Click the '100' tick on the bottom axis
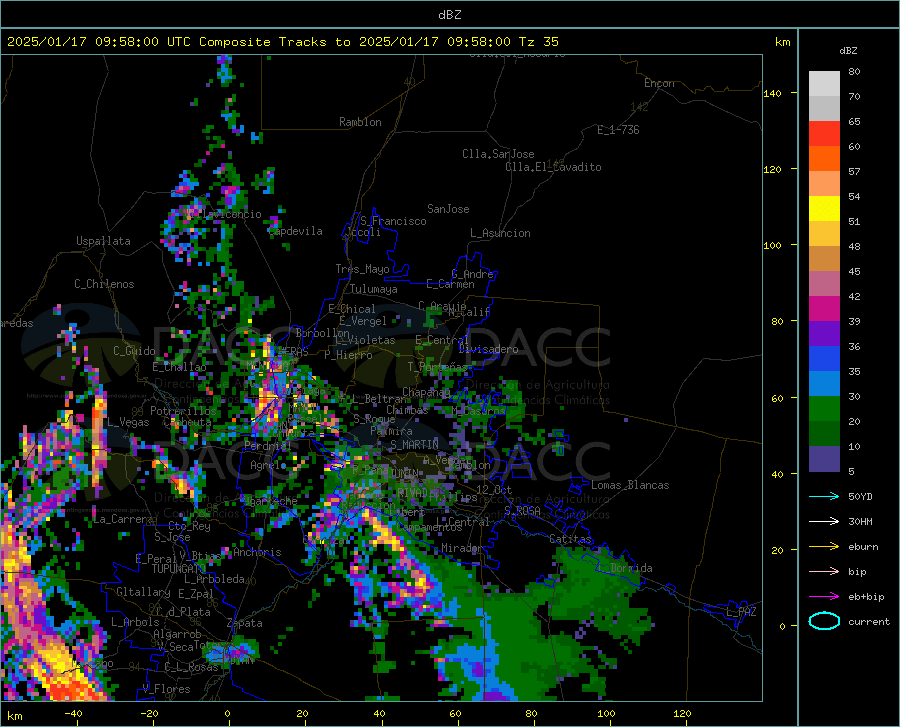This screenshot has width=900, height=727. pos(606,713)
